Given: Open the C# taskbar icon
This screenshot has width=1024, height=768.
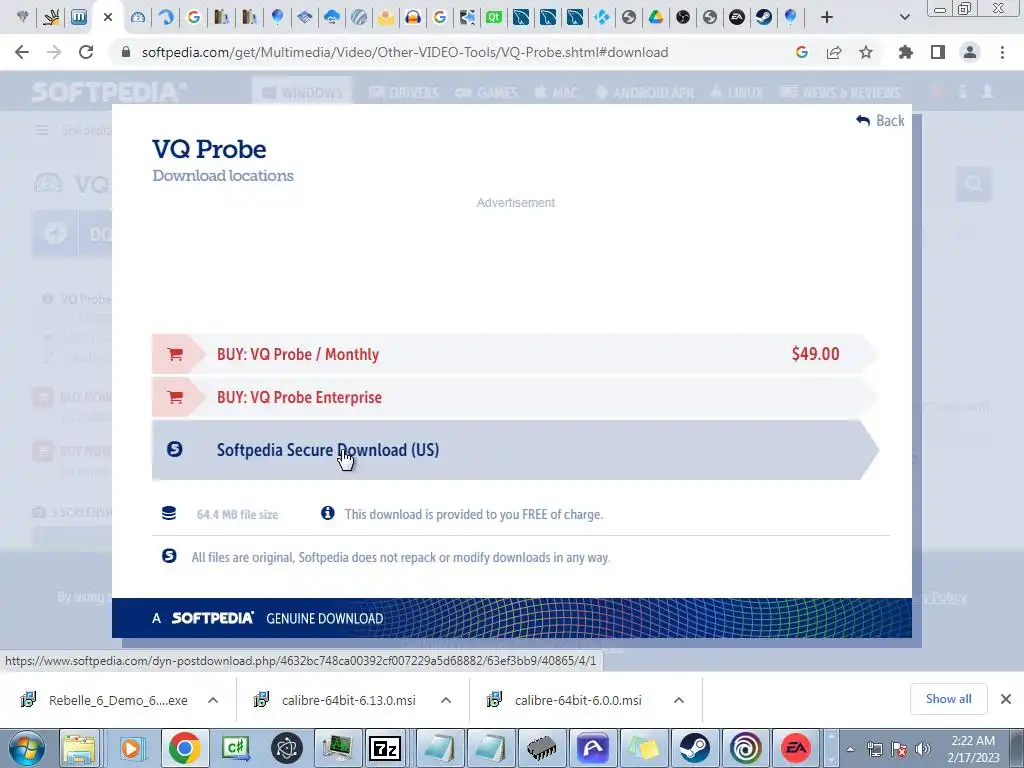Looking at the screenshot, I should pyautogui.click(x=236, y=748).
